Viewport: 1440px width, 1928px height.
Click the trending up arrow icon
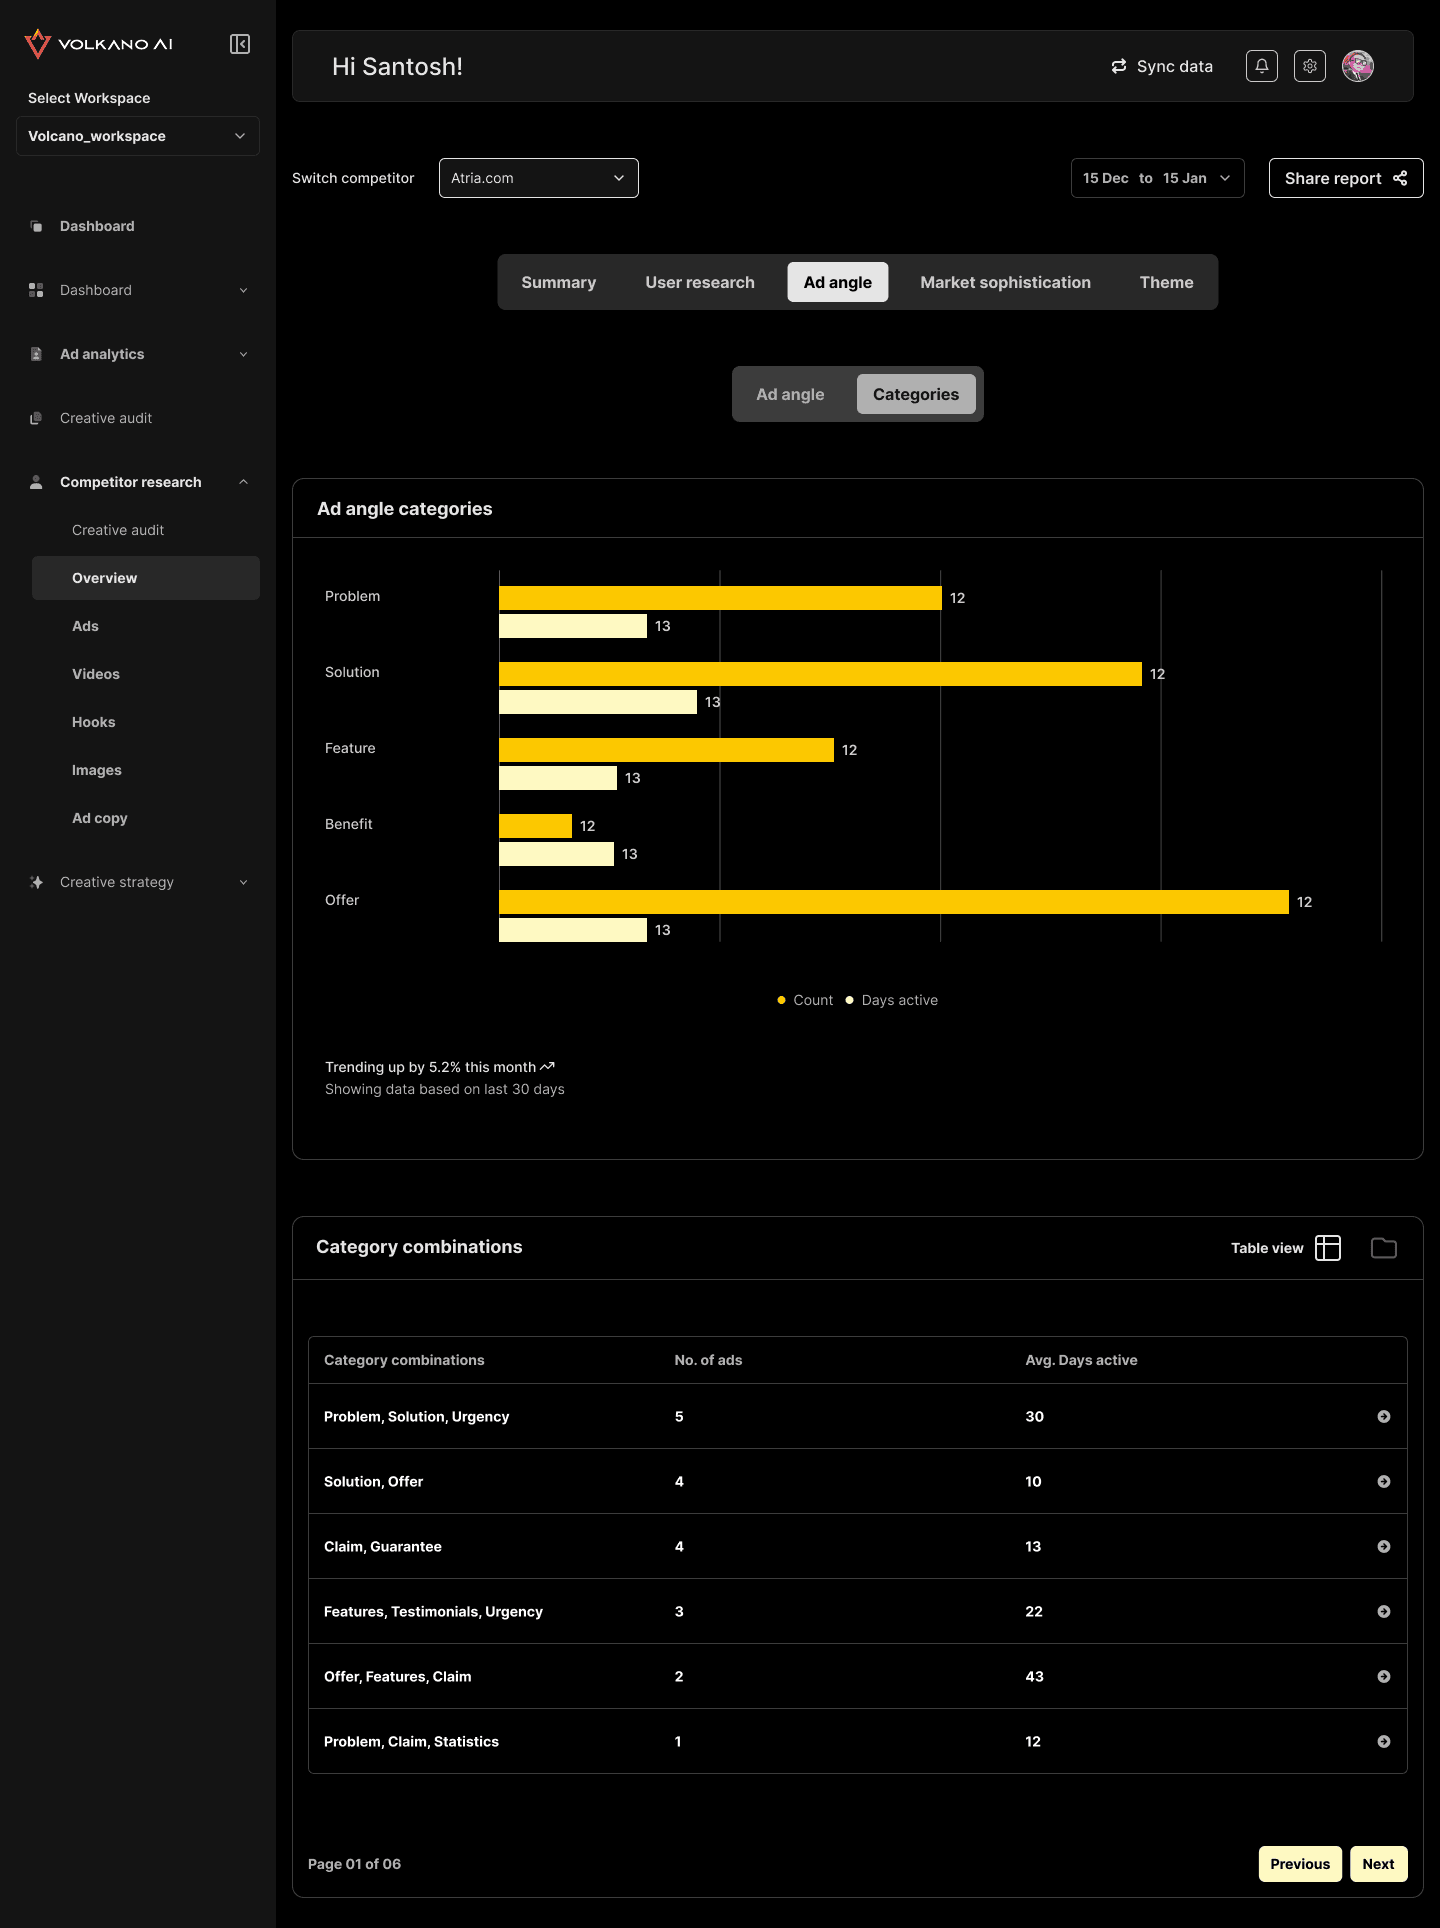tap(547, 1067)
